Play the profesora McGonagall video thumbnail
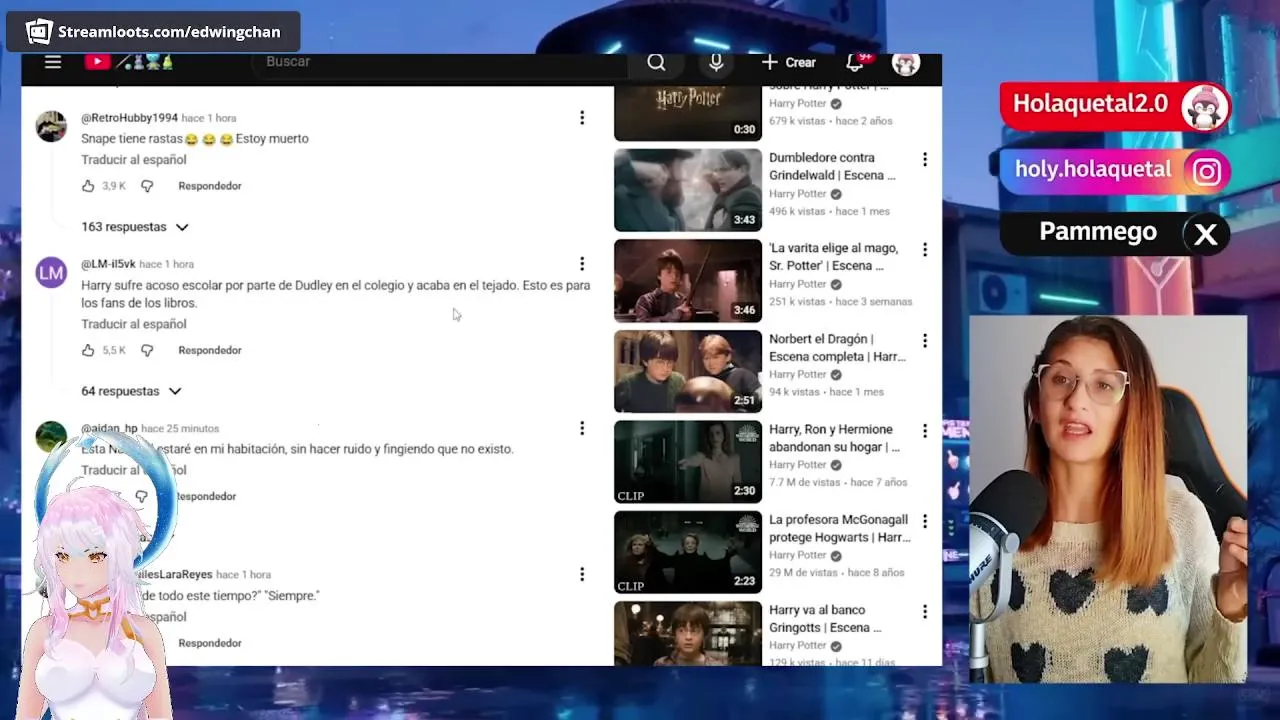This screenshot has height=720, width=1280. click(688, 552)
